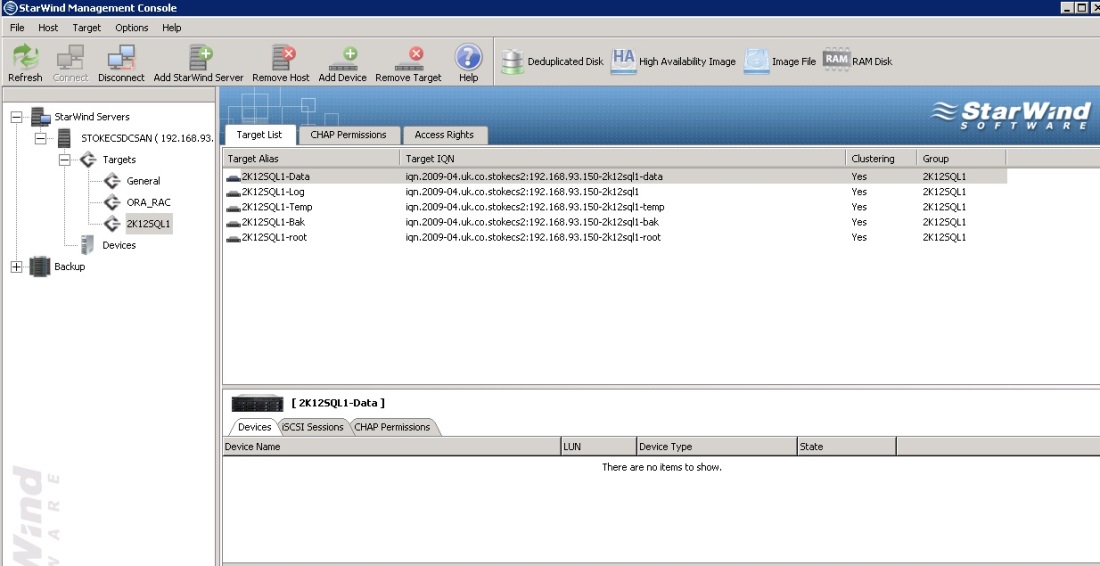Click the ORA_RAC target icon
Screen dimensions: 1100x566
[x=112, y=203]
